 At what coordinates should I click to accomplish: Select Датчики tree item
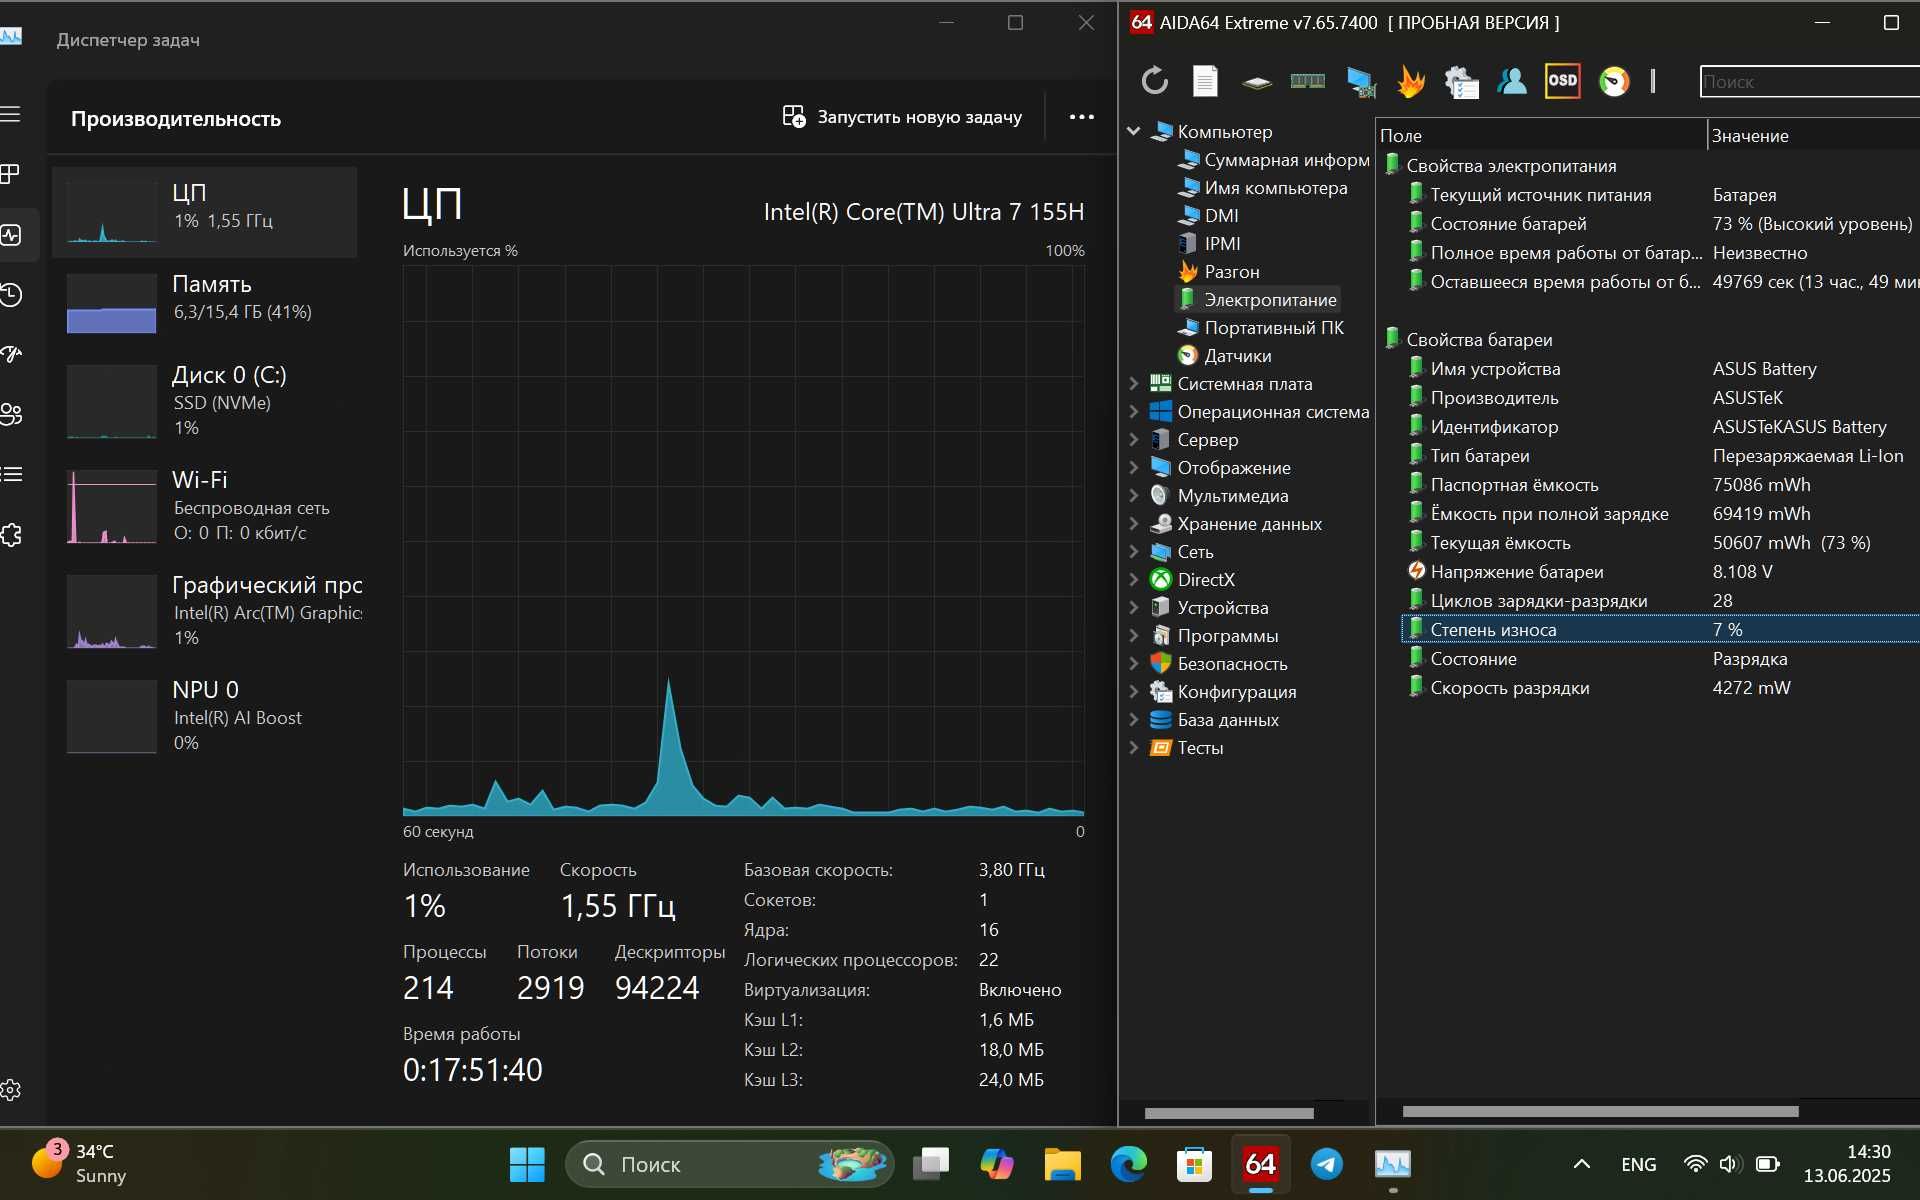(1225, 355)
